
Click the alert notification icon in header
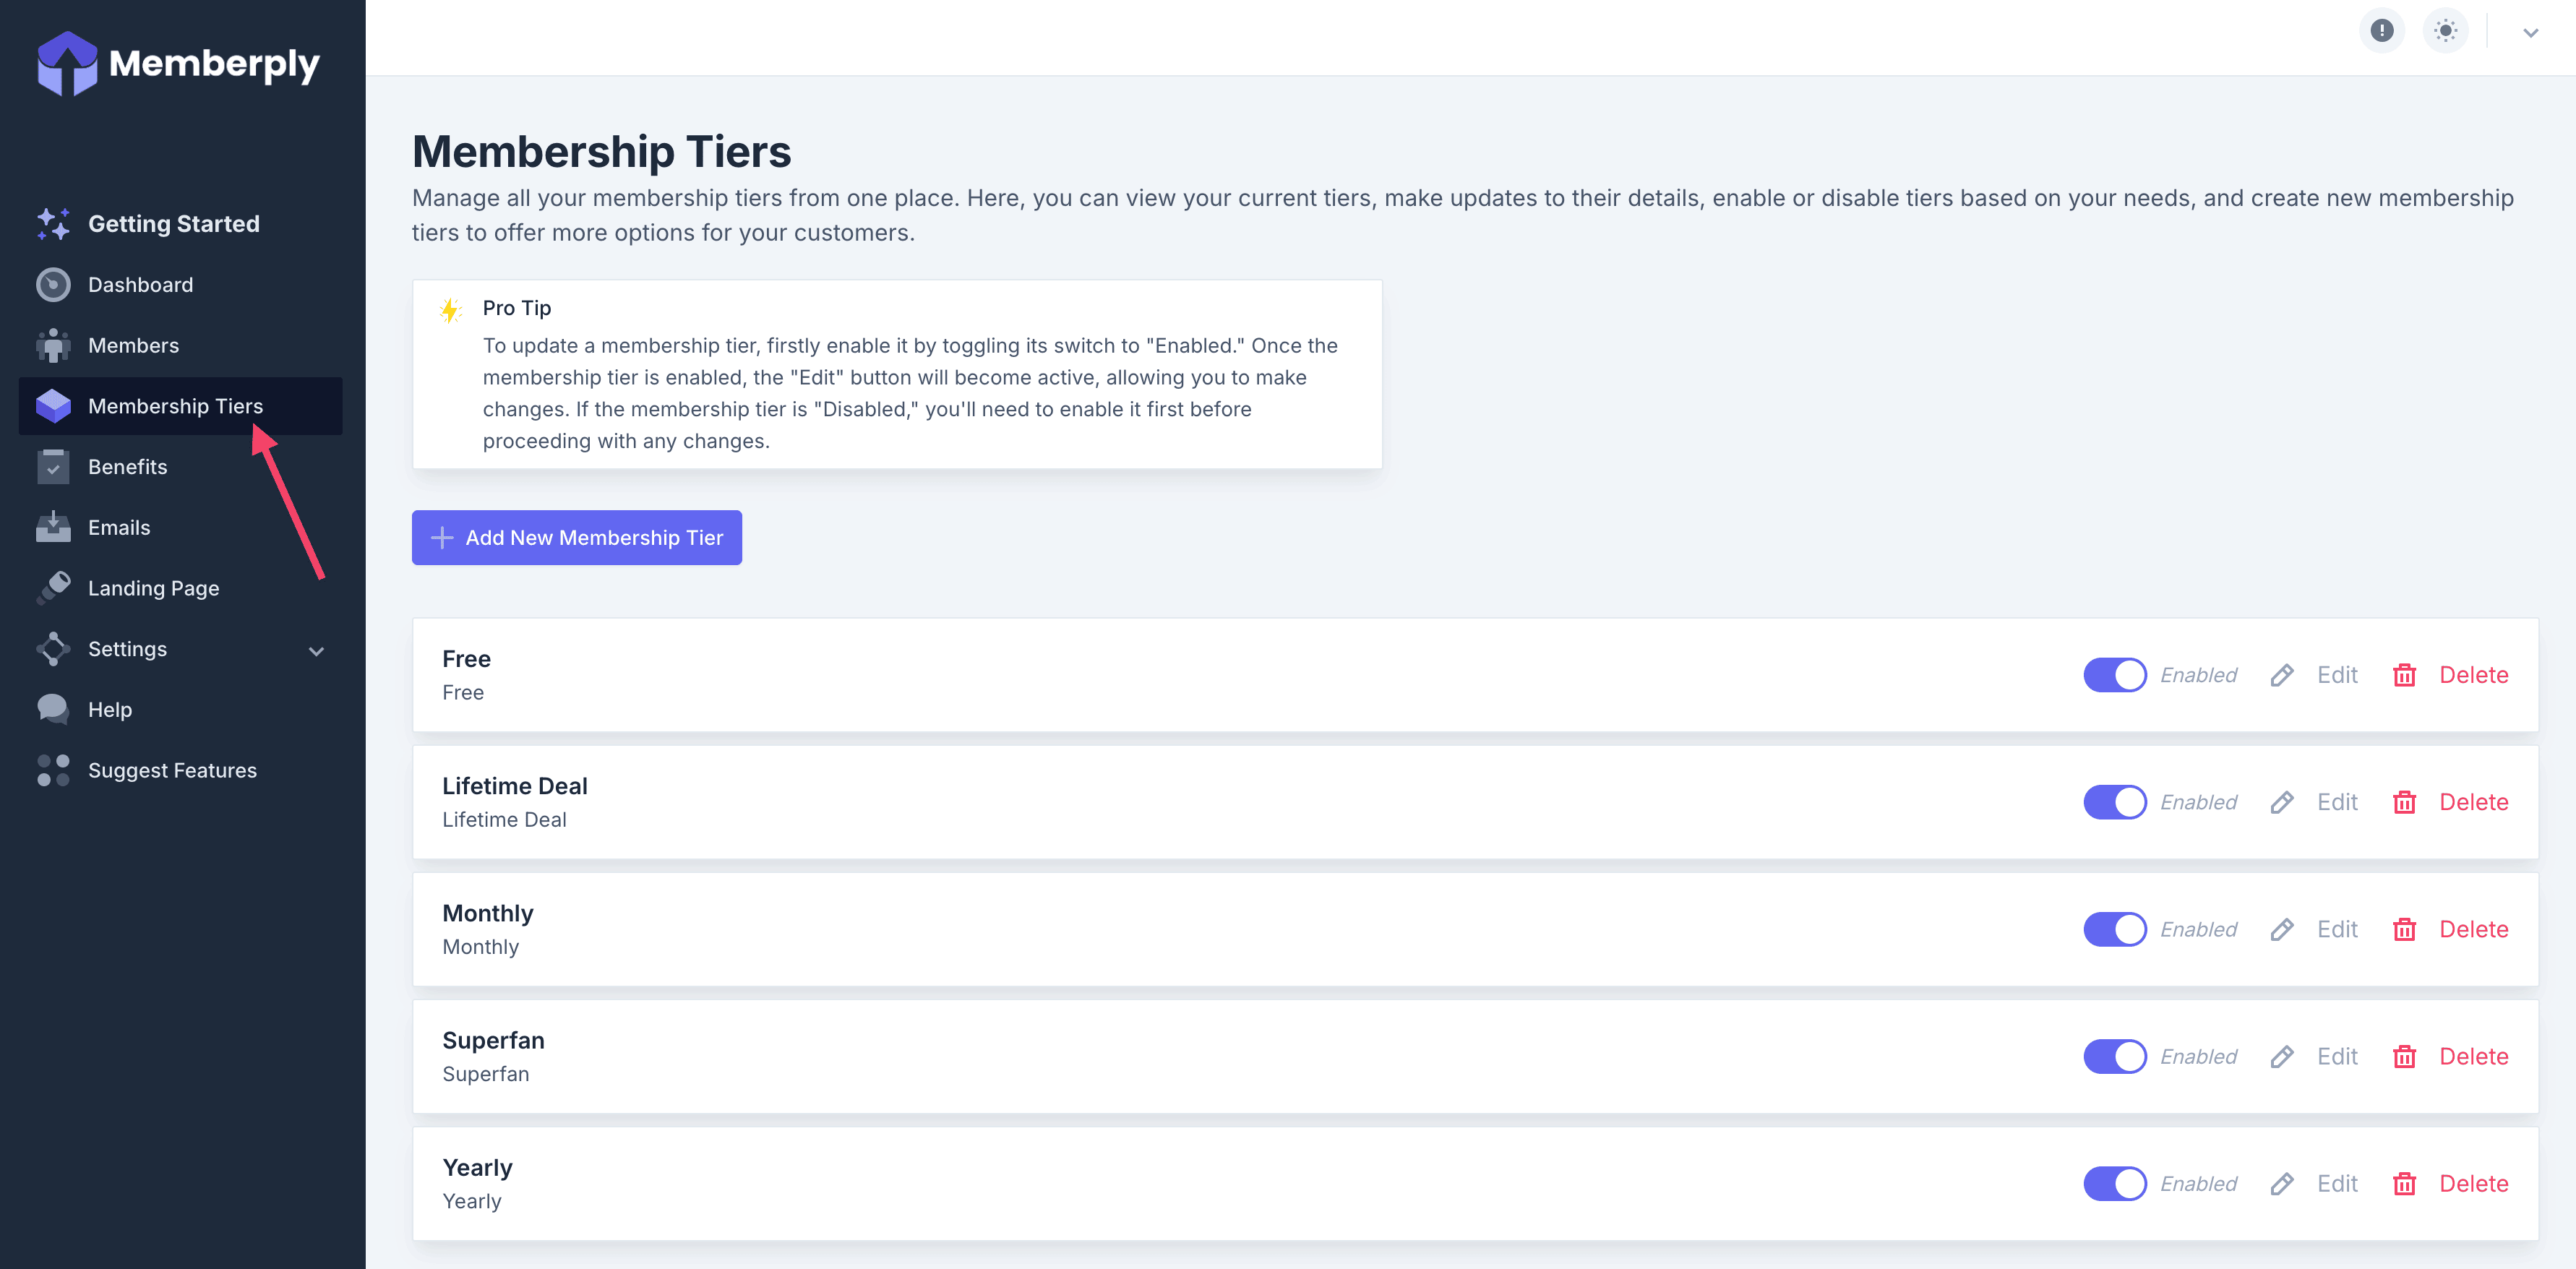[x=2381, y=31]
